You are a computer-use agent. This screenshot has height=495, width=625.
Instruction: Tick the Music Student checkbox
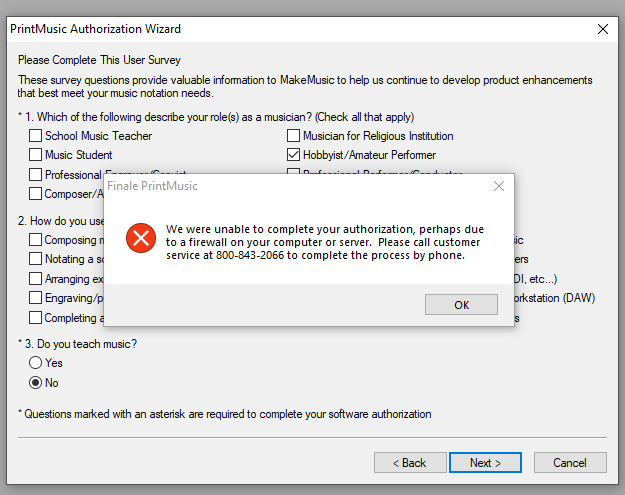36,155
